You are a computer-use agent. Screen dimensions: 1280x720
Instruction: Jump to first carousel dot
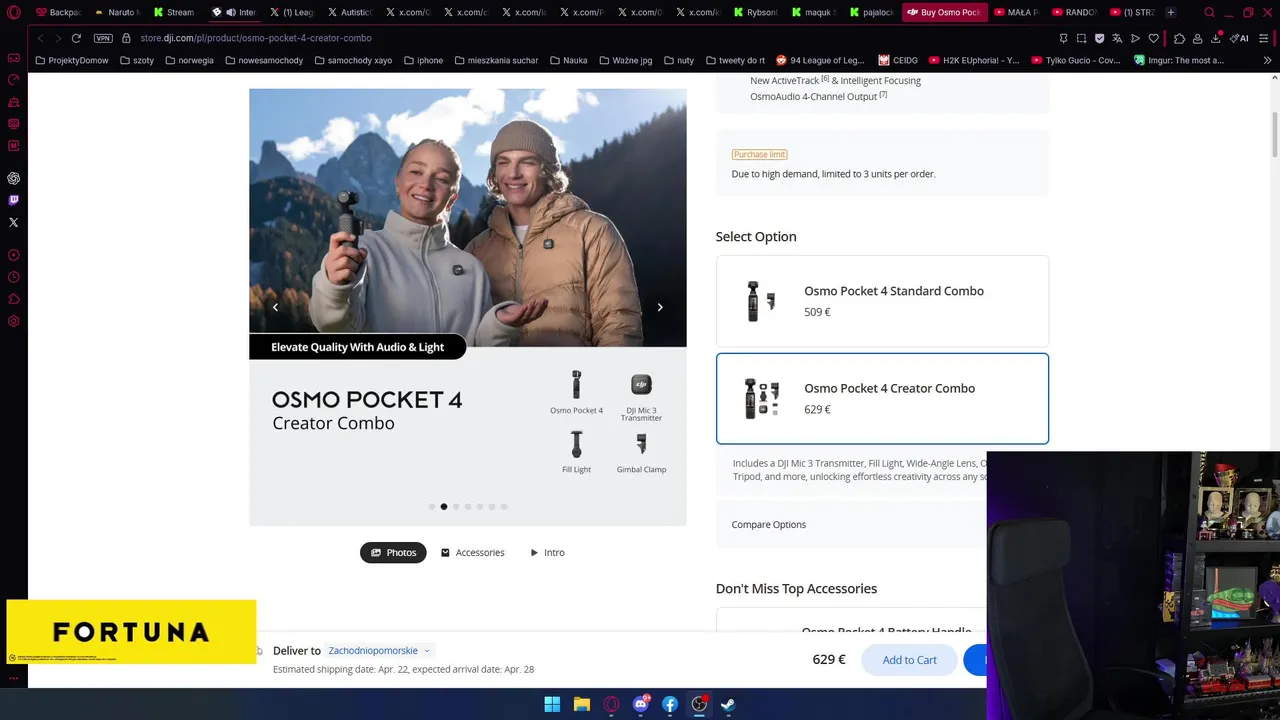tap(432, 507)
